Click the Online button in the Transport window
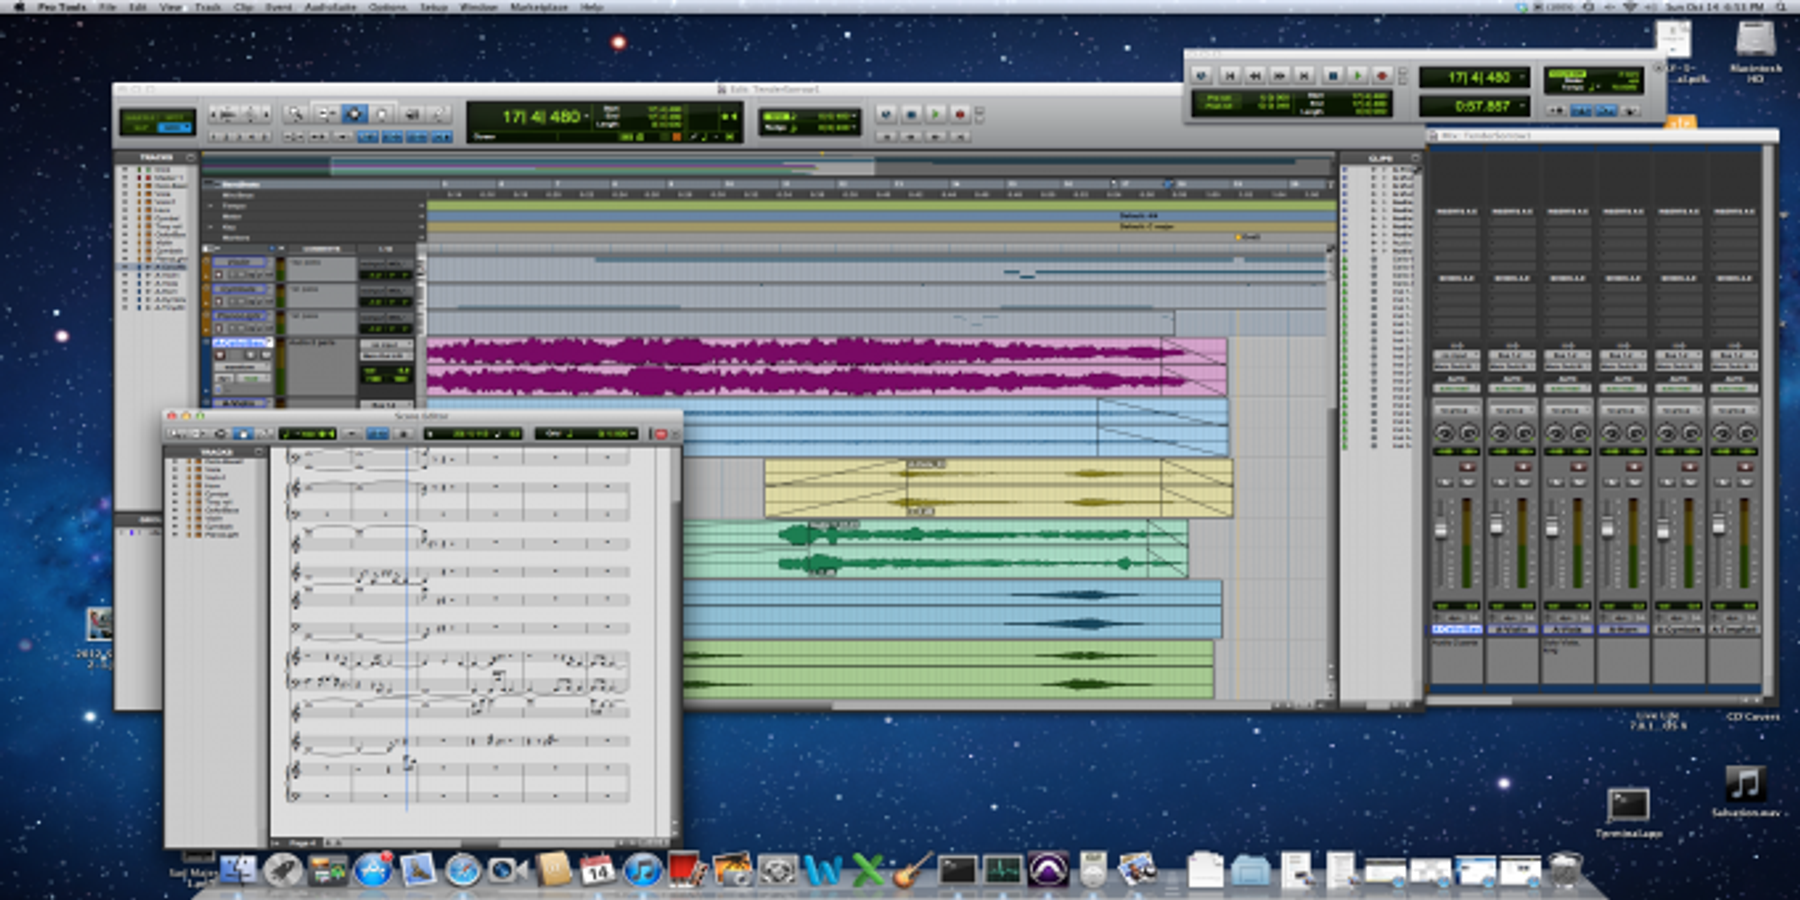Image resolution: width=1800 pixels, height=900 pixels. (1202, 76)
